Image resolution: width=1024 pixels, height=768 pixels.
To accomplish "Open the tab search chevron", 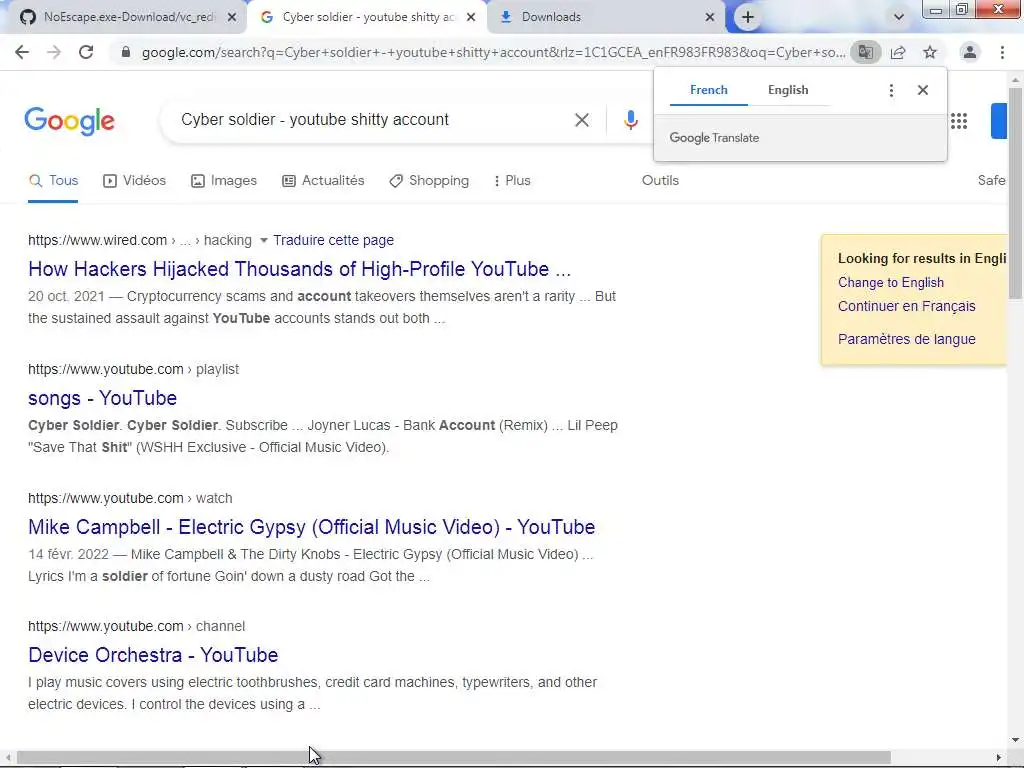I will [x=899, y=17].
